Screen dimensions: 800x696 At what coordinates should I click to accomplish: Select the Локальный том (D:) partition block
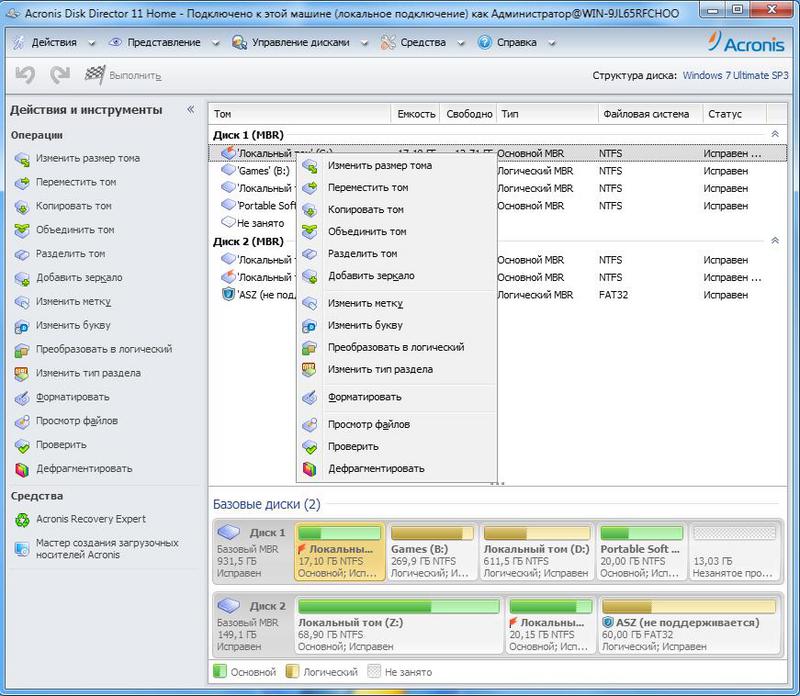point(537,552)
